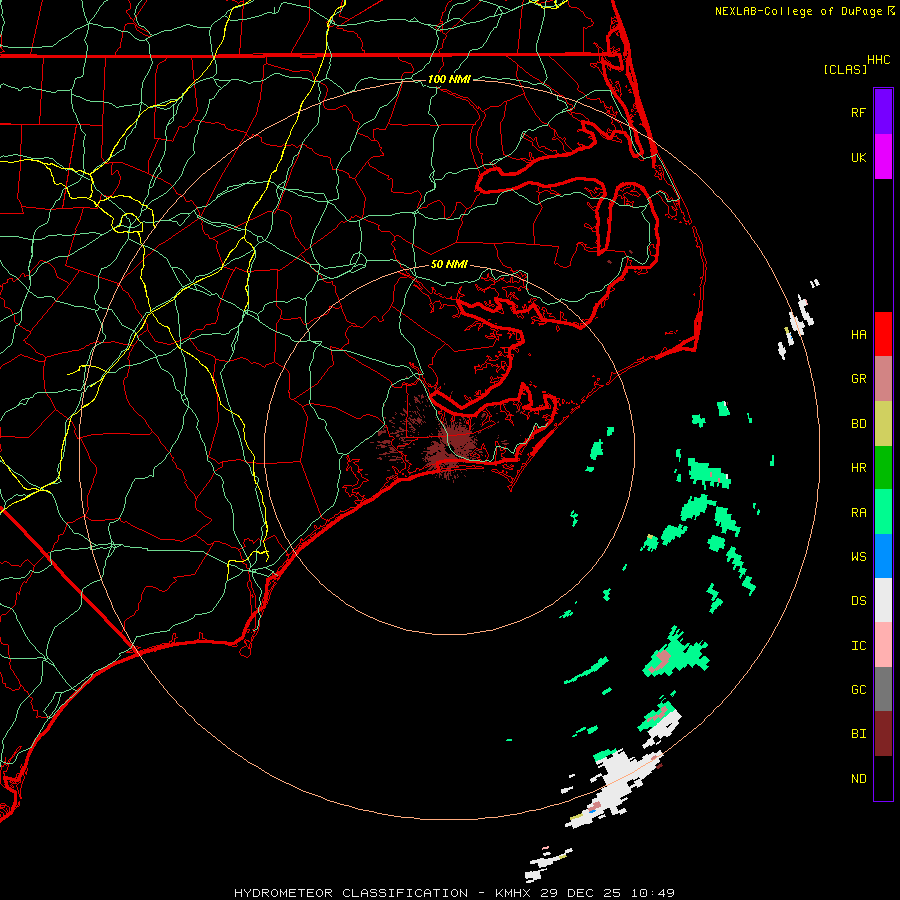This screenshot has height=900, width=900.
Task: Click the brown BI legend color swatch
Action: tap(883, 734)
